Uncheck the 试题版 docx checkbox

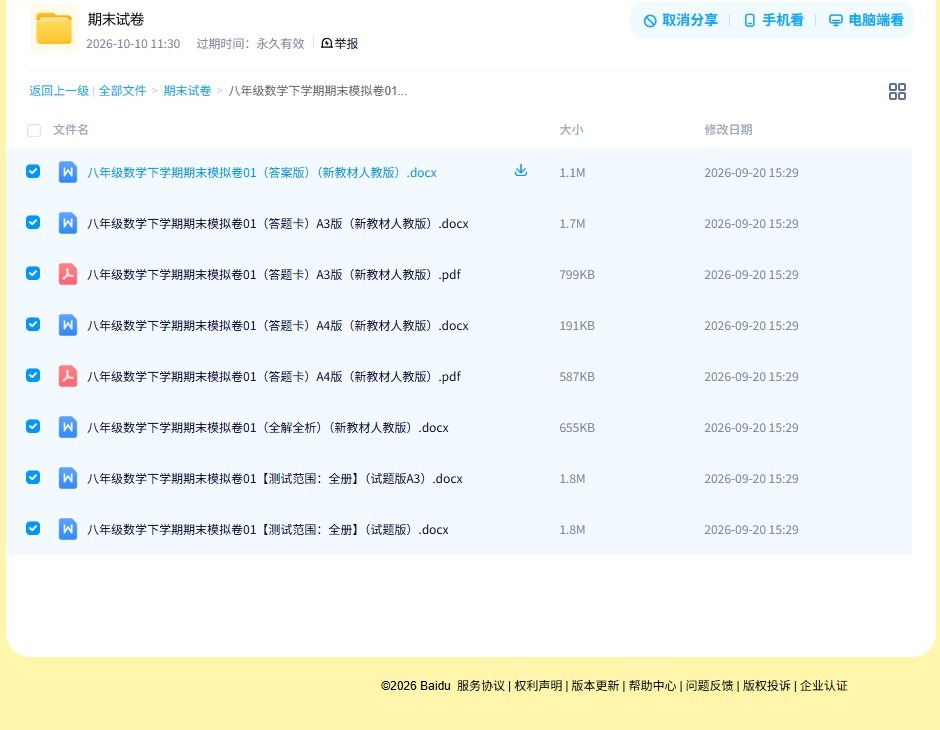(x=33, y=528)
